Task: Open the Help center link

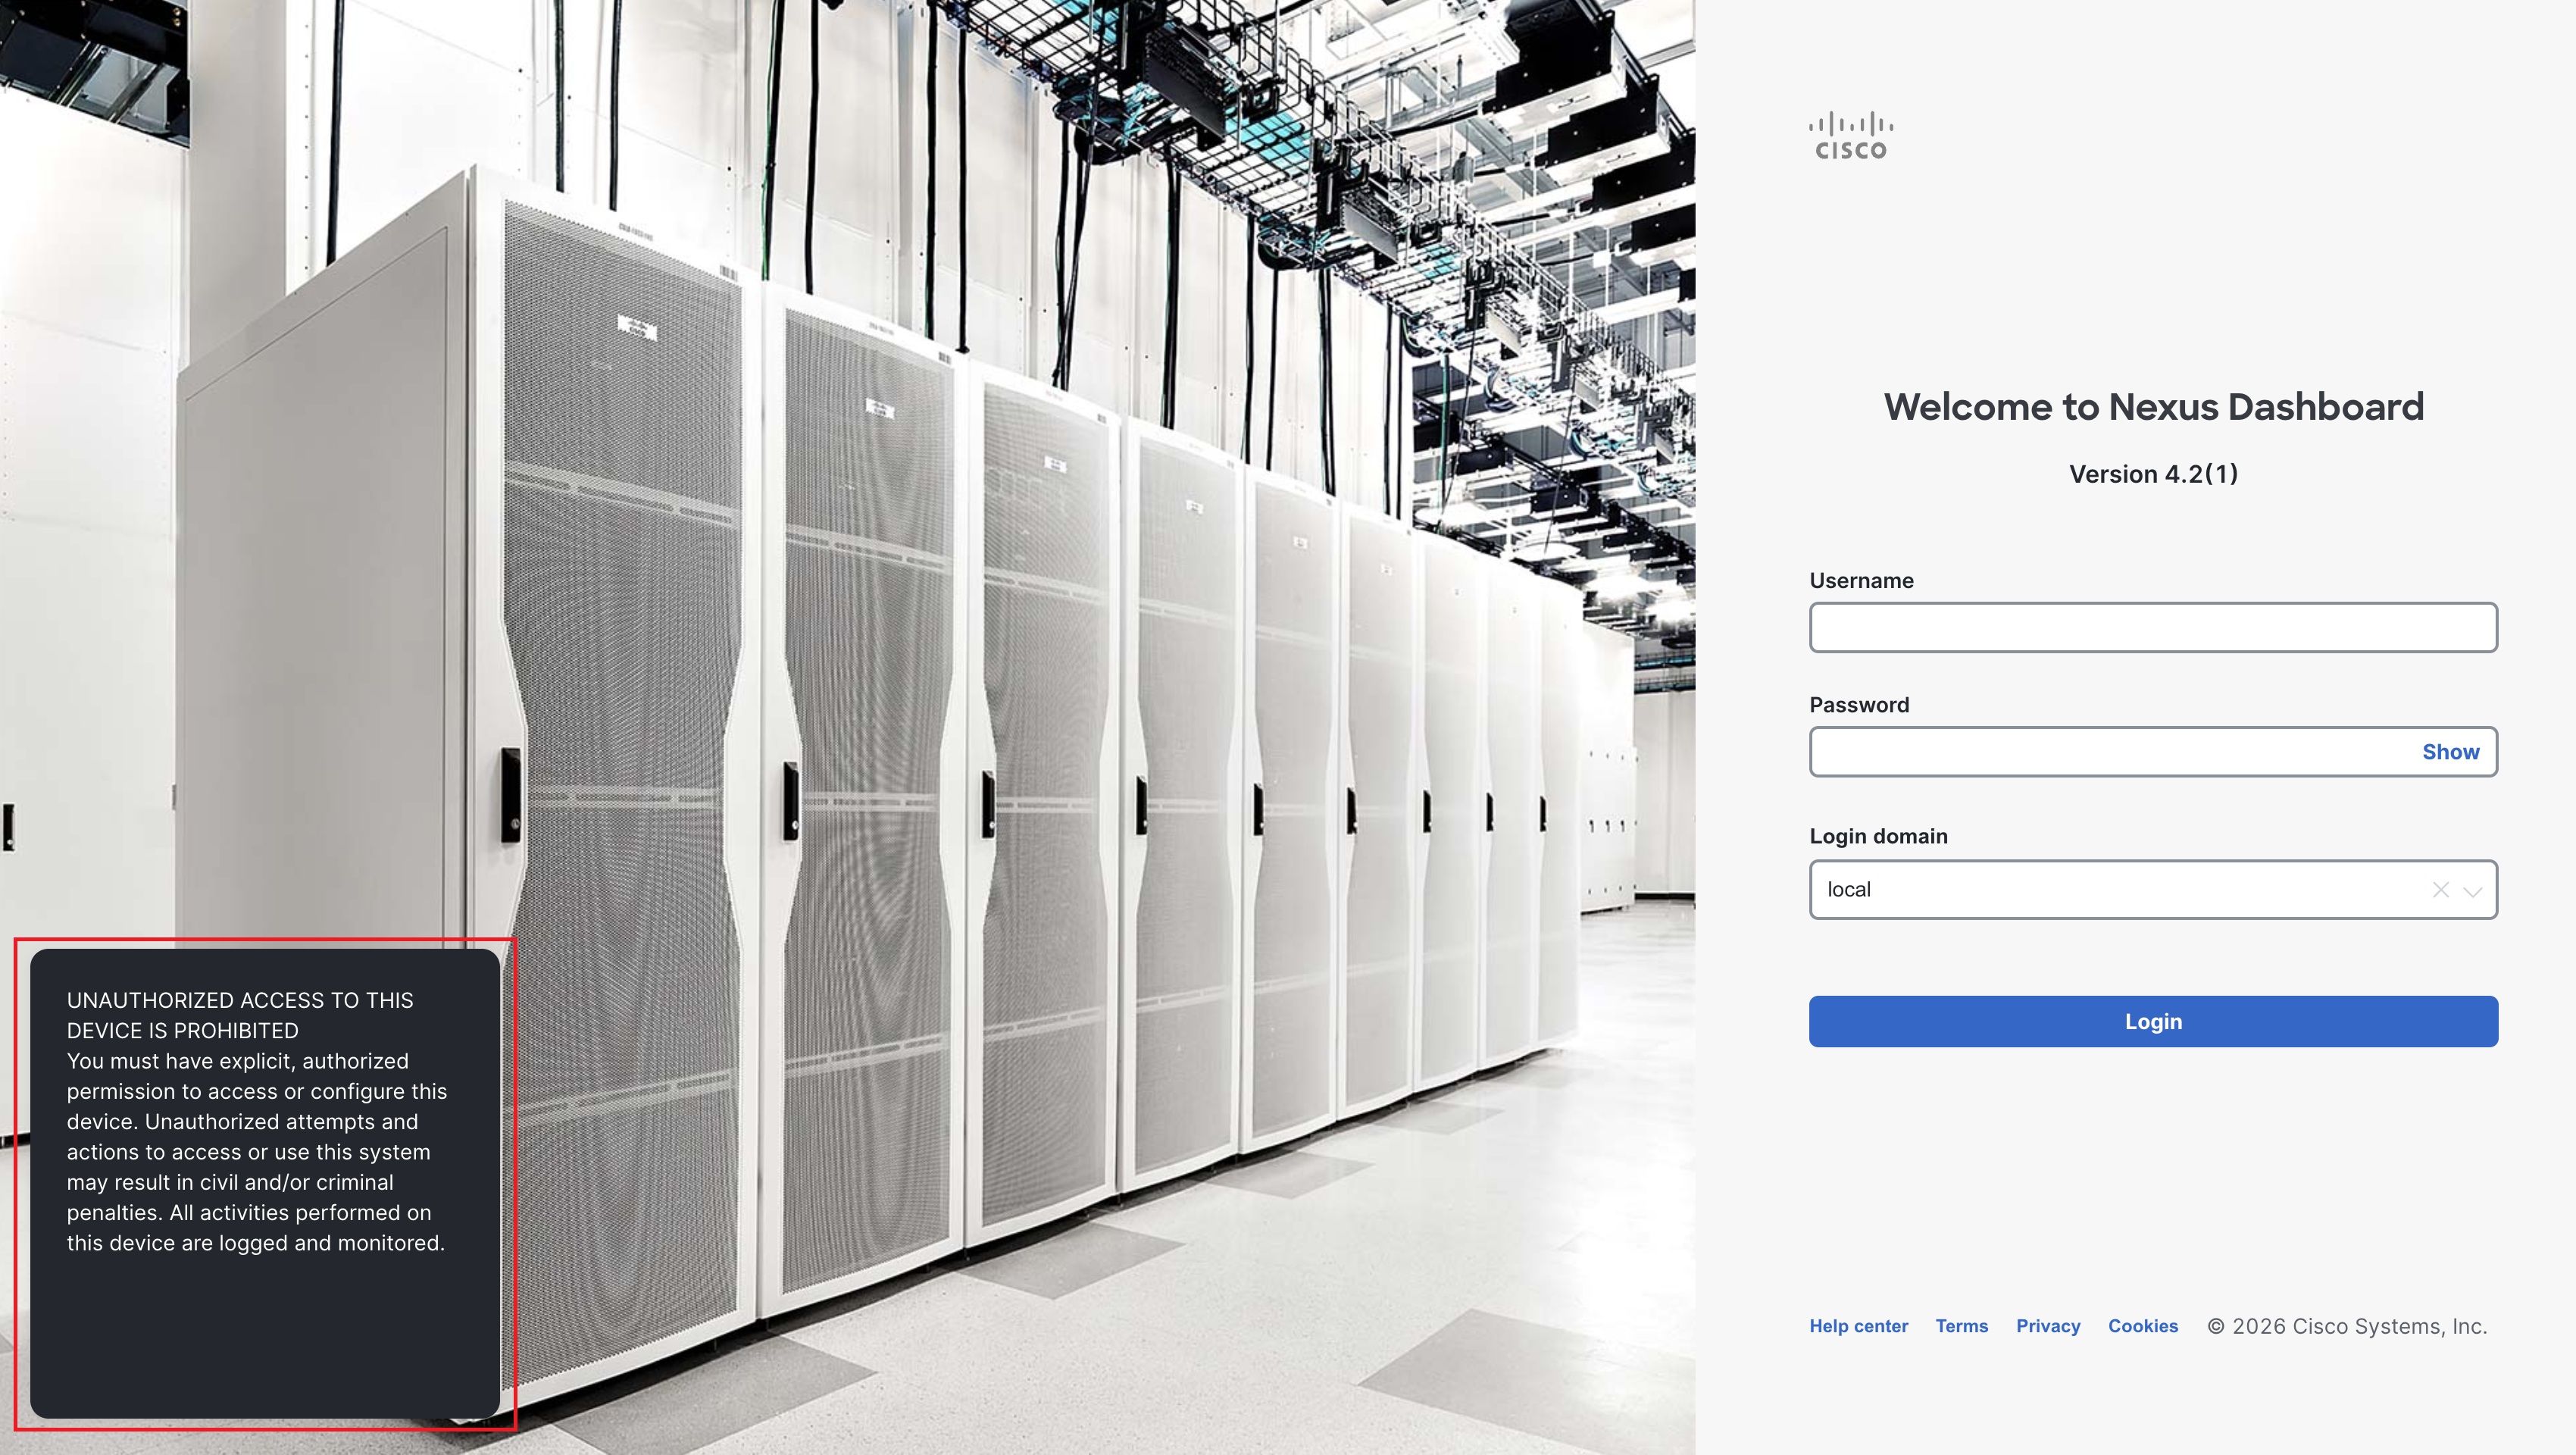Action: click(1857, 1325)
